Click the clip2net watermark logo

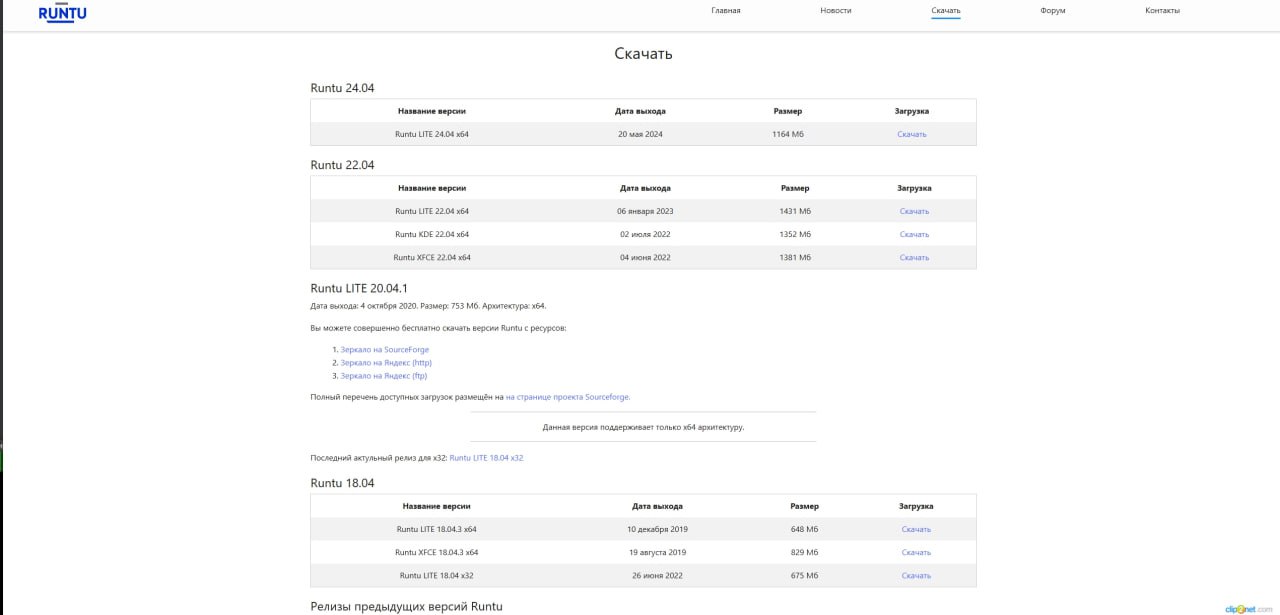[1249, 607]
